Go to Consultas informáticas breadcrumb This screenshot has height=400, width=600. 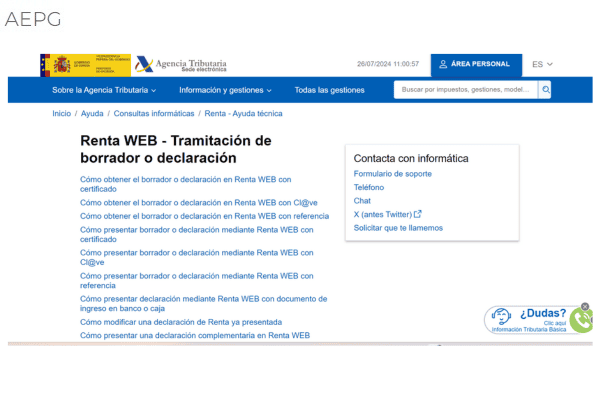[154, 114]
